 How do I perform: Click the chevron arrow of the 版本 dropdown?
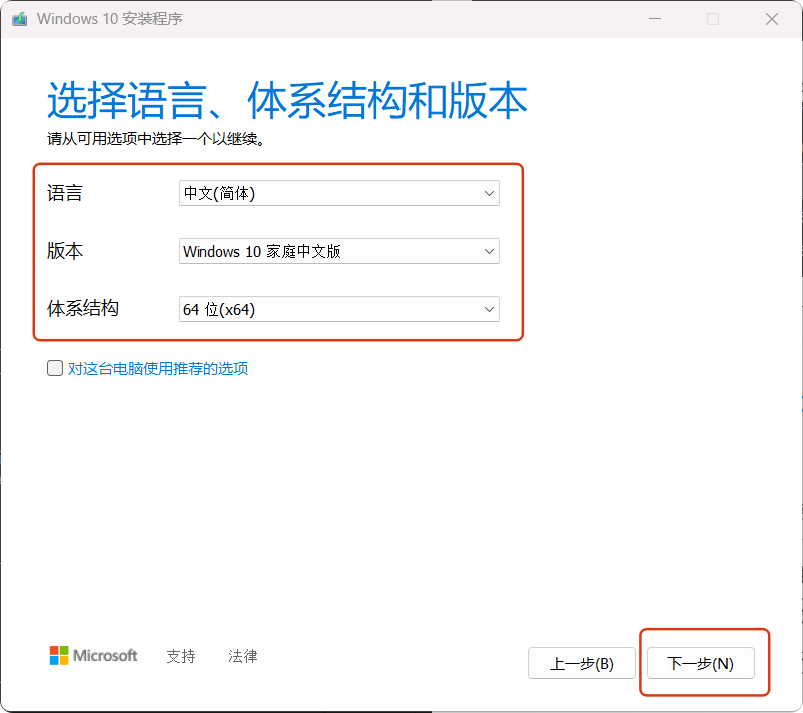tap(489, 252)
